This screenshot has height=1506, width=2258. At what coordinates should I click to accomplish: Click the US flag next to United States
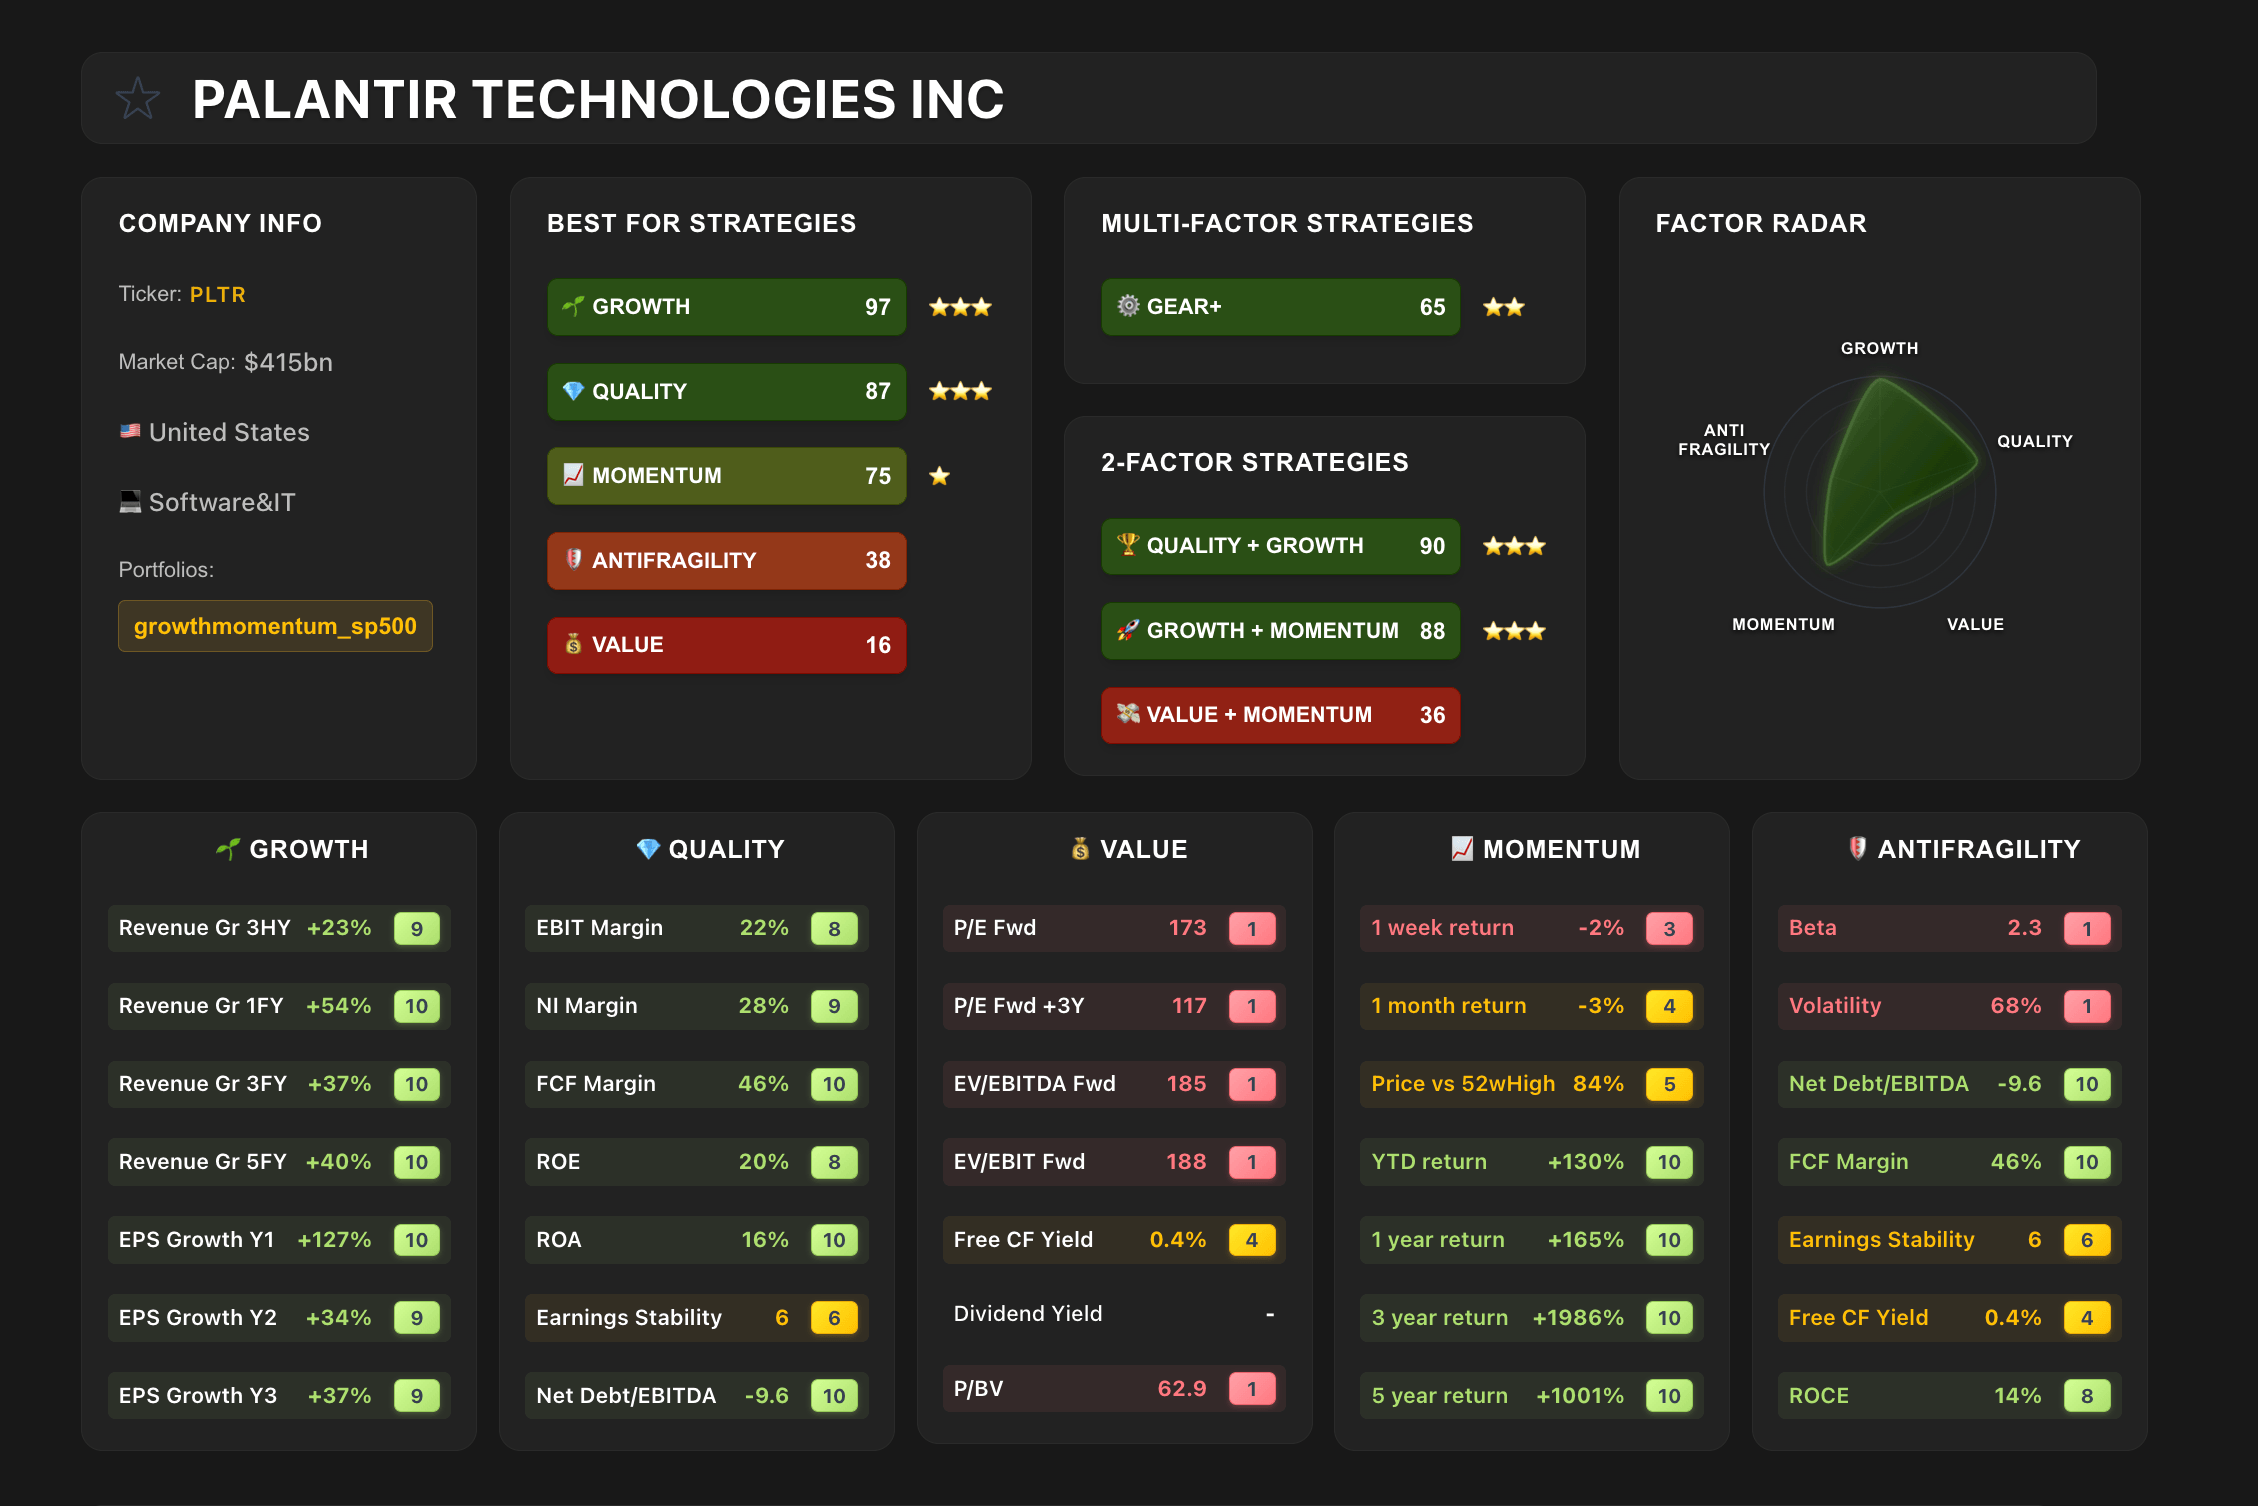click(x=130, y=431)
